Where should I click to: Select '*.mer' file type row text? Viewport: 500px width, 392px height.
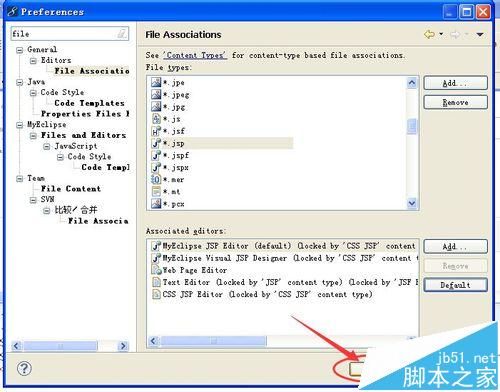coord(174,180)
